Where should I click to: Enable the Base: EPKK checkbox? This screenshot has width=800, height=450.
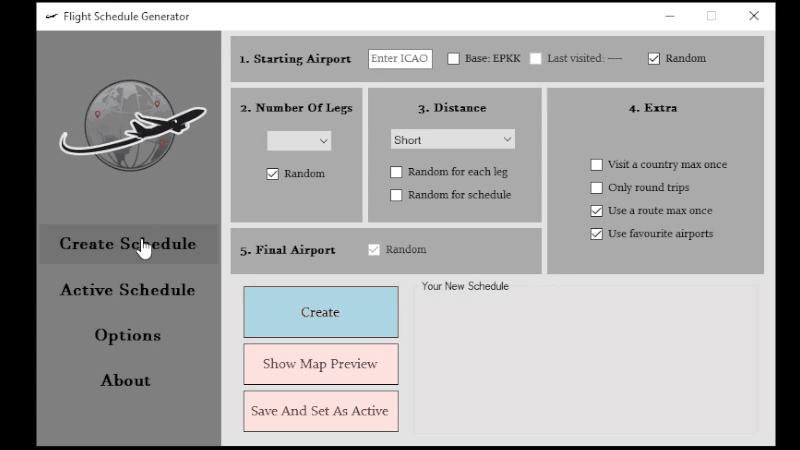pyautogui.click(x=454, y=59)
